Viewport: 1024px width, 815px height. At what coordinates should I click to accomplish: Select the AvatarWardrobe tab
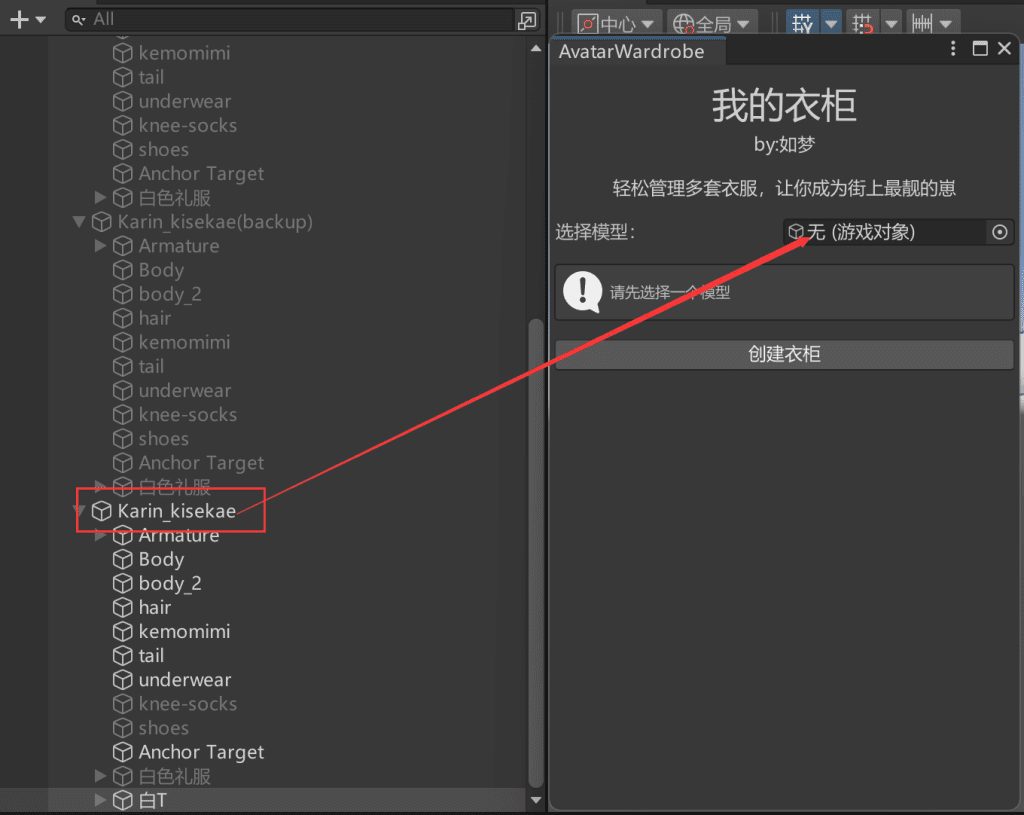click(631, 52)
